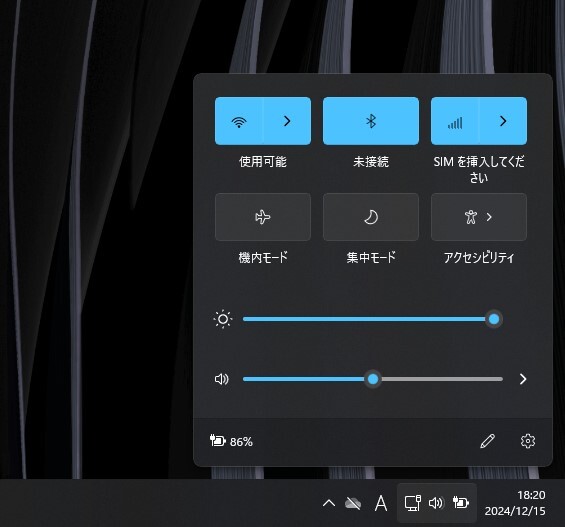Open all settings via gear icon
Screen dimensions: 565x527
[528, 441]
